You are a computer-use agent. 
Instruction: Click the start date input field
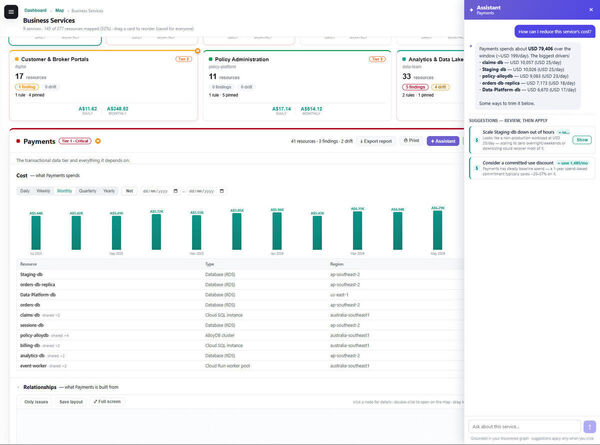click(160, 191)
